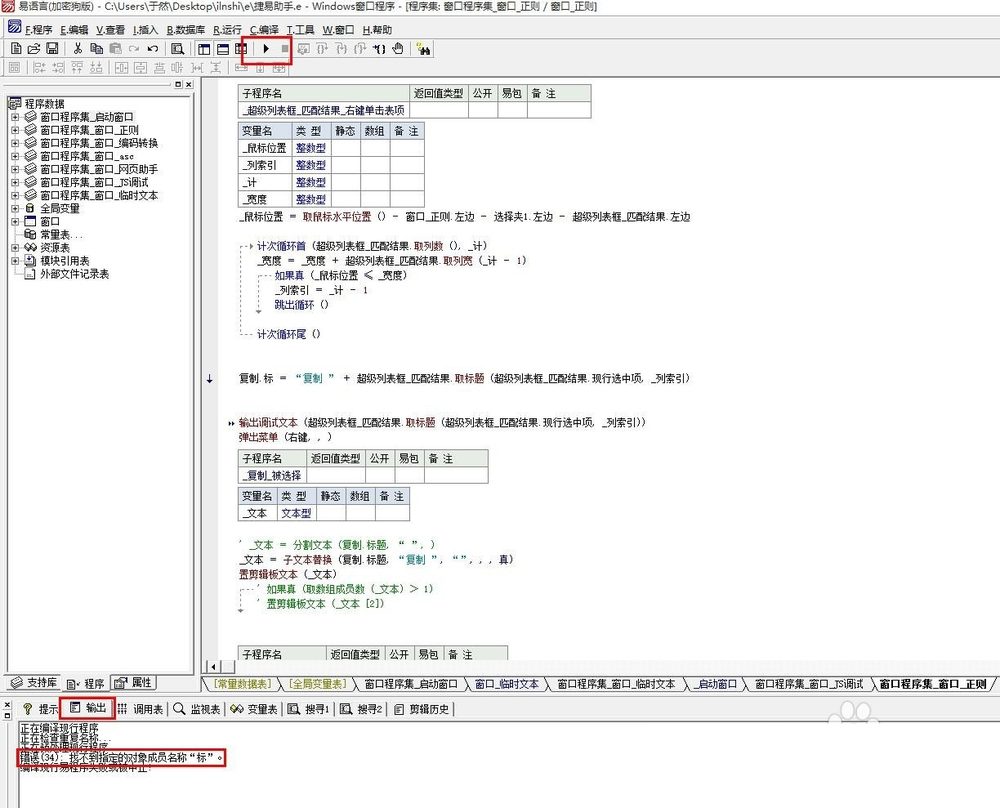
Task: Click the hand breakpoint icon in toolbar
Action: pos(398,48)
